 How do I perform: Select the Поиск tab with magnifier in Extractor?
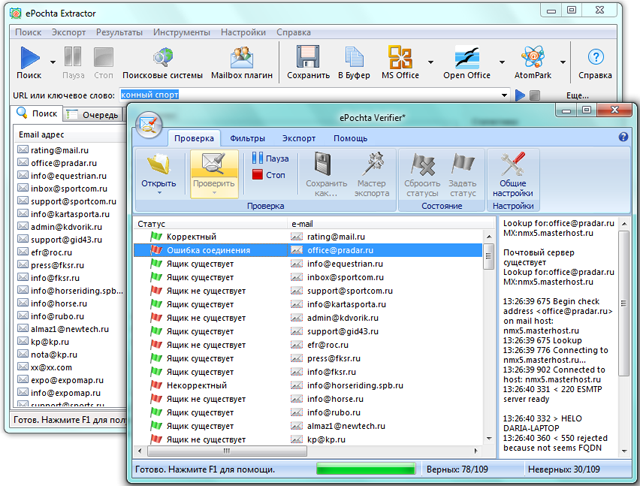[38, 113]
